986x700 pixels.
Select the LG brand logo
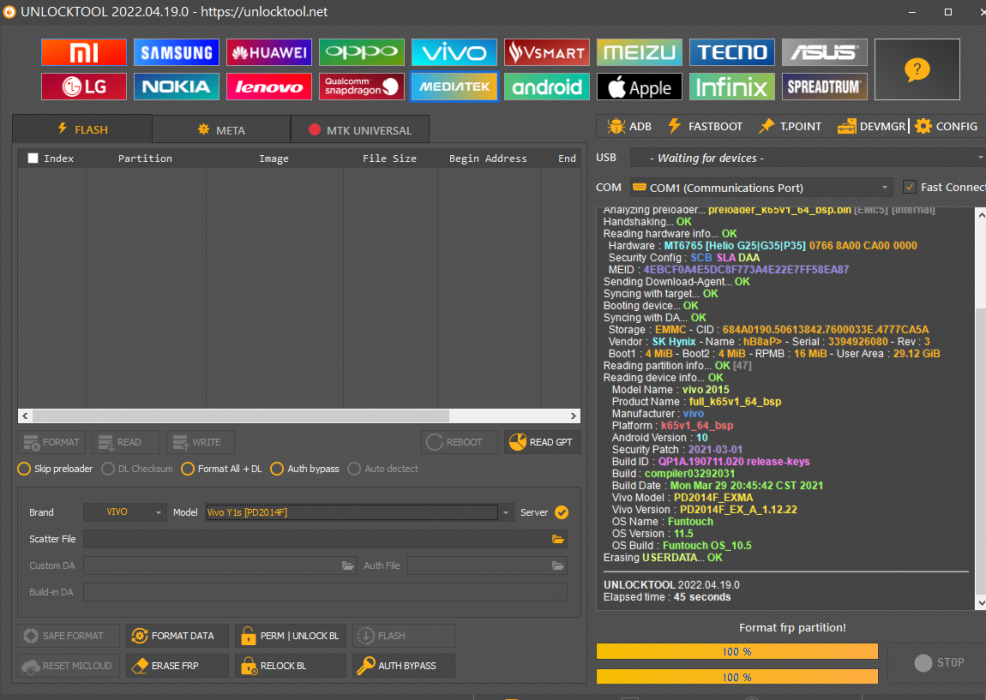pyautogui.click(x=84, y=87)
